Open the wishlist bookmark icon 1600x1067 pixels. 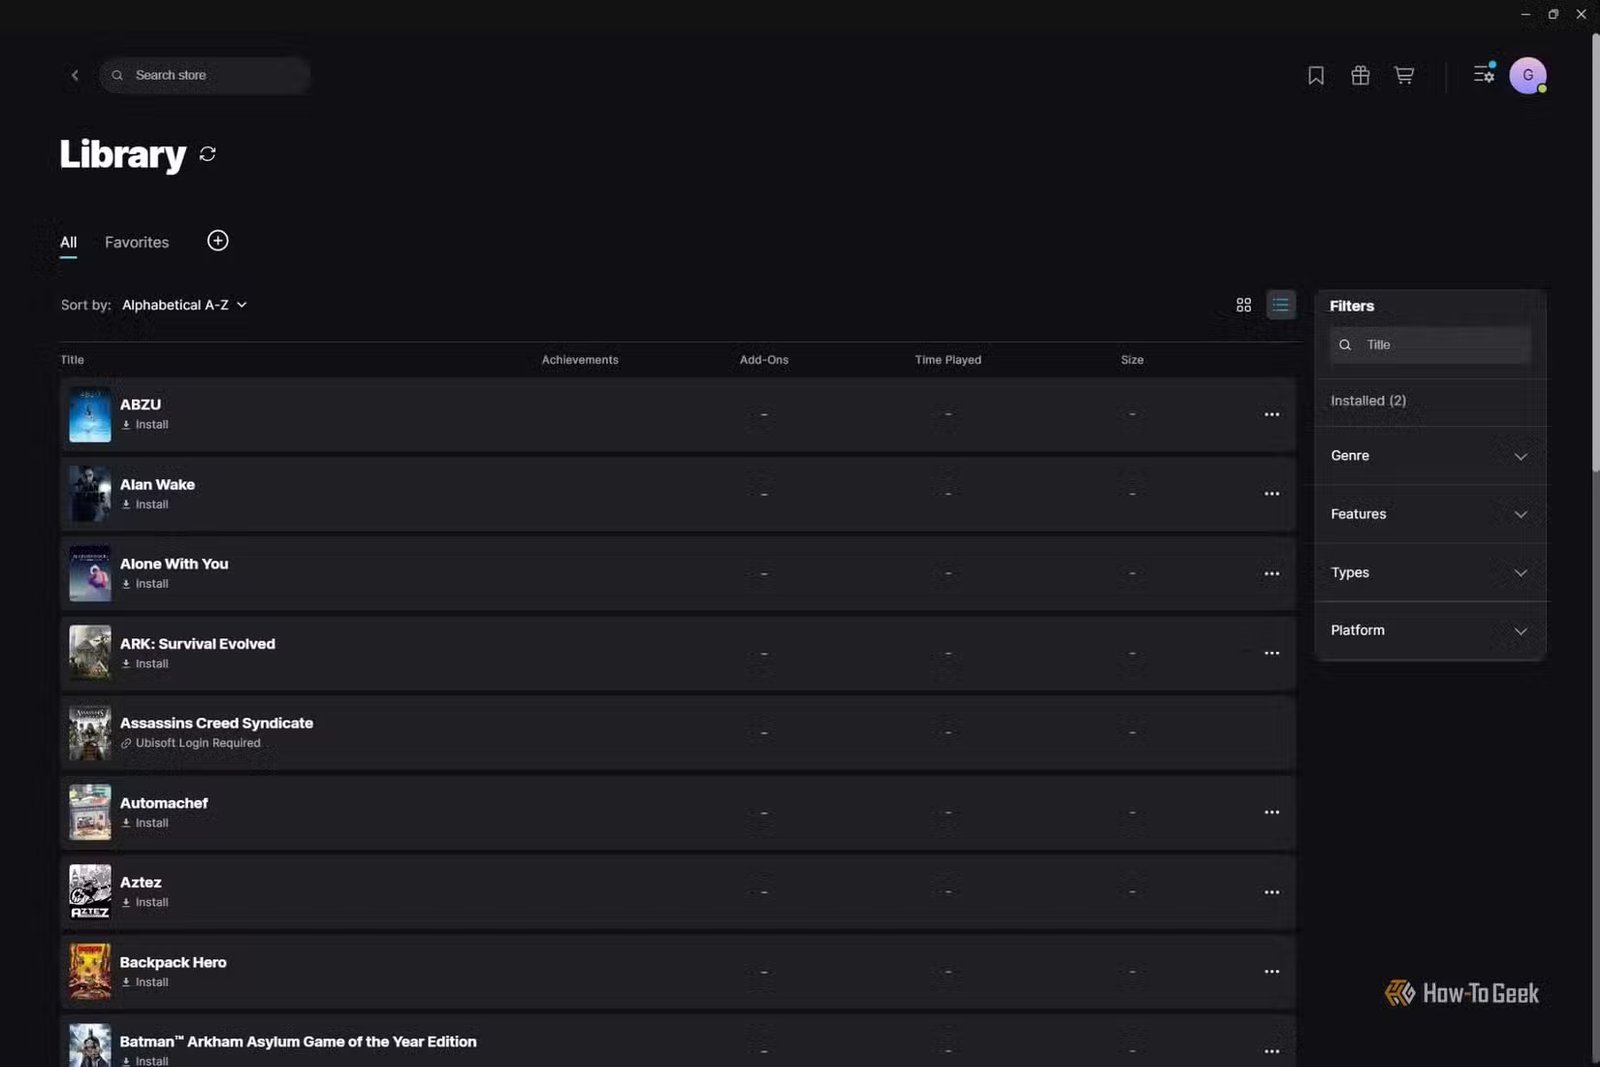1316,75
